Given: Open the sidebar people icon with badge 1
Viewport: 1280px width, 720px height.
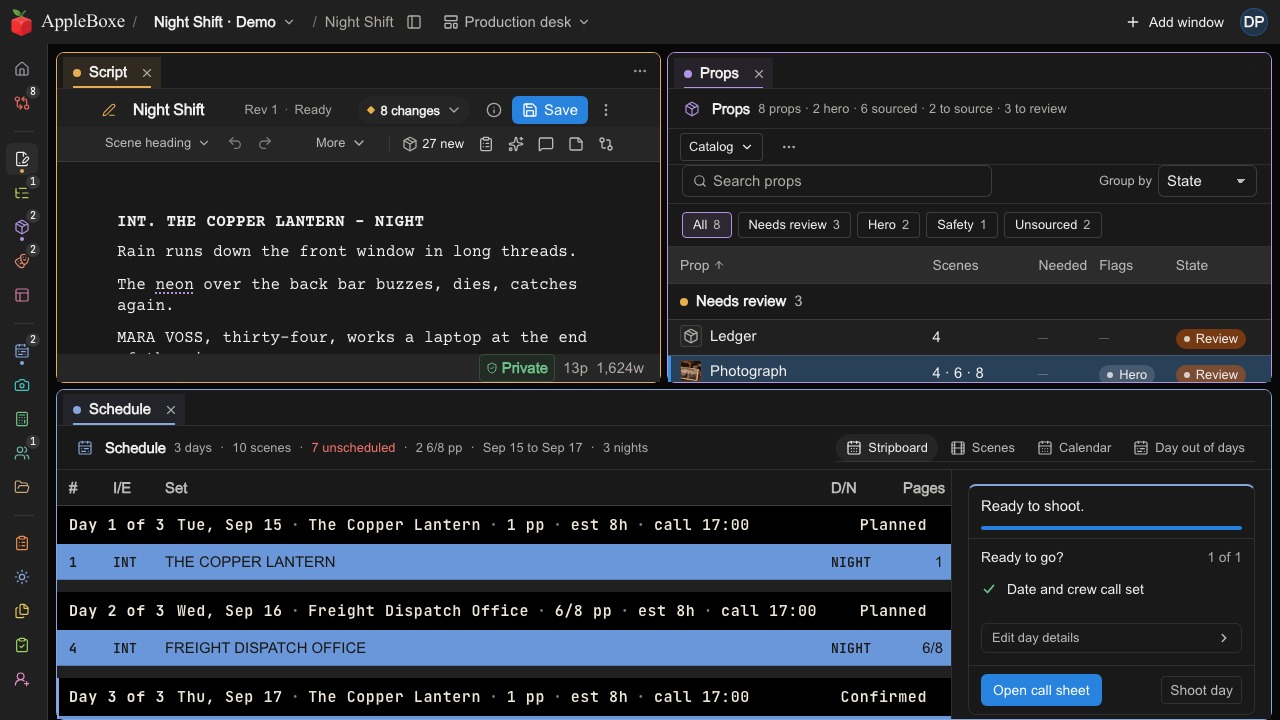Looking at the screenshot, I should pyautogui.click(x=22, y=453).
